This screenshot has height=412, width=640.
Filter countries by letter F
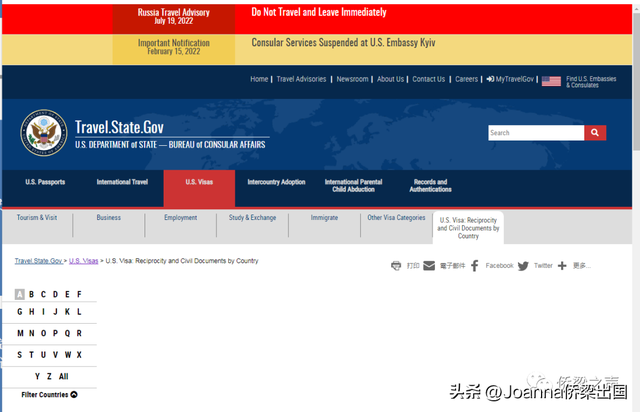coord(79,294)
